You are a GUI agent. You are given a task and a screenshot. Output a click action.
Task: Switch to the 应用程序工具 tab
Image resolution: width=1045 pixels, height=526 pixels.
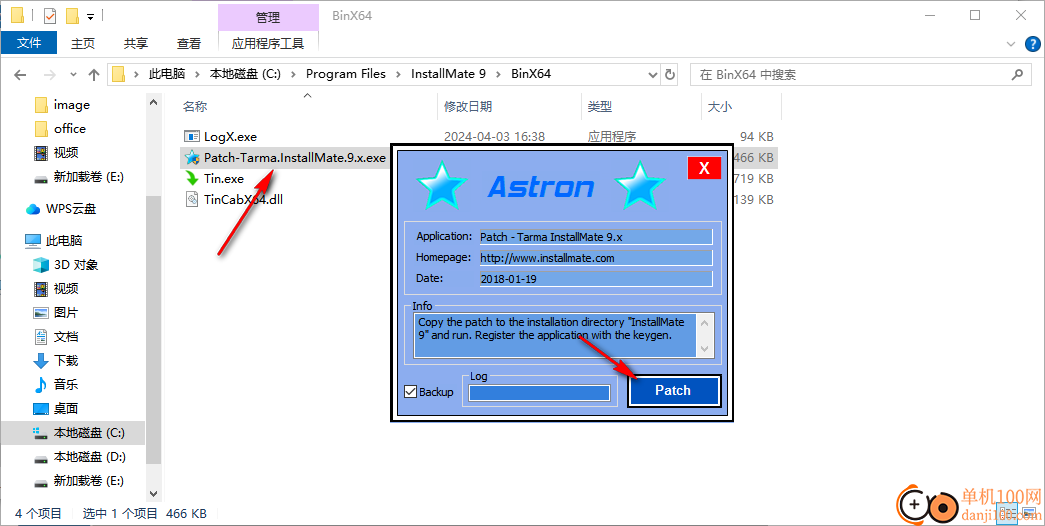tap(268, 43)
